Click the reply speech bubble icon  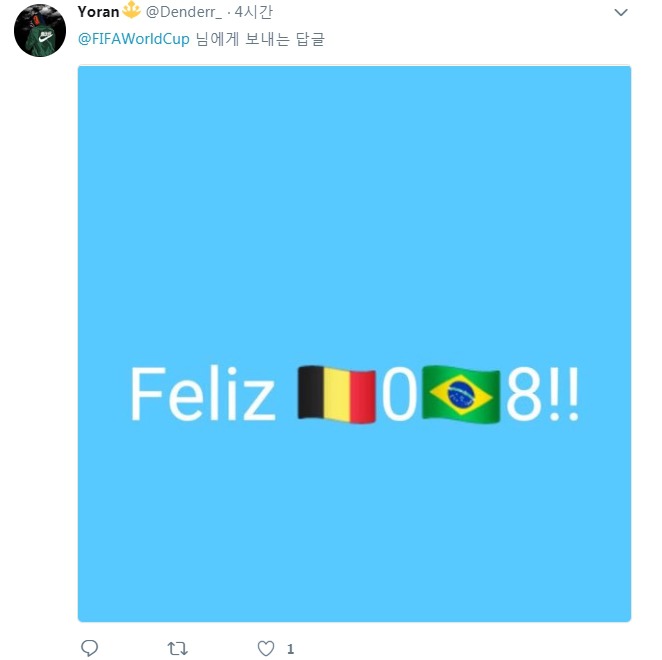point(89,648)
